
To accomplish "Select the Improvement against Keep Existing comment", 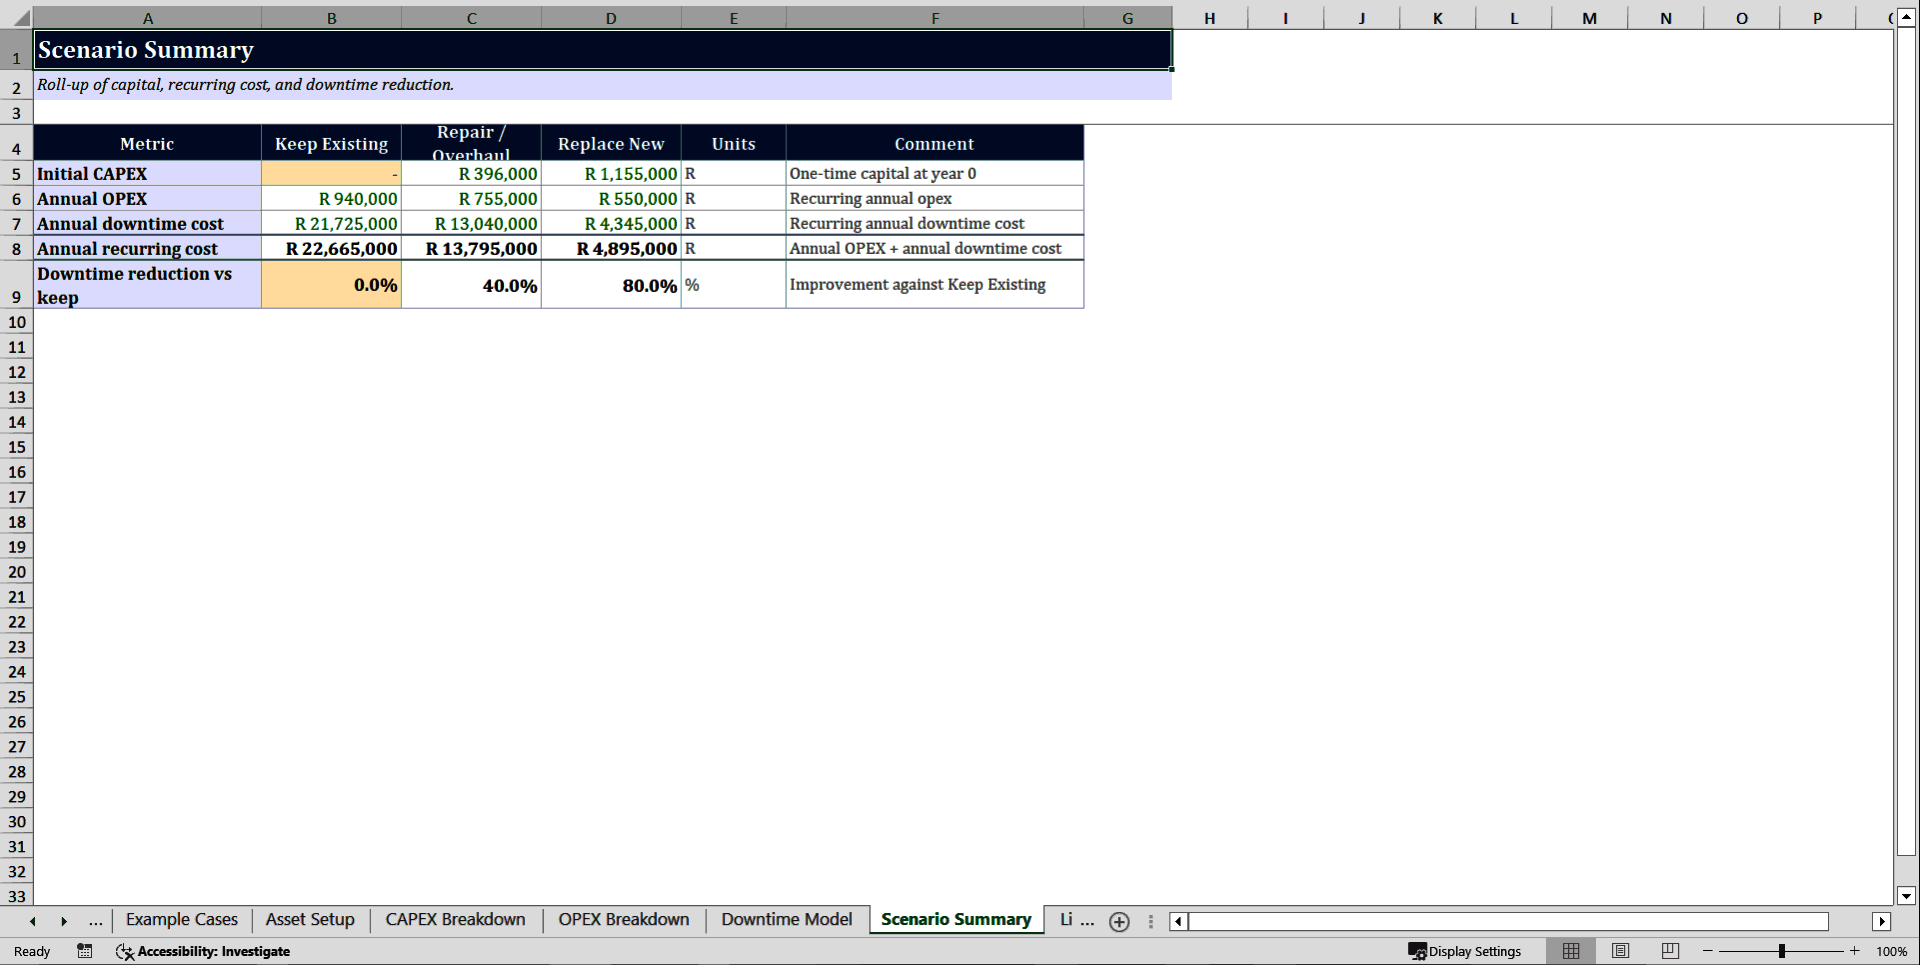I will click(935, 284).
